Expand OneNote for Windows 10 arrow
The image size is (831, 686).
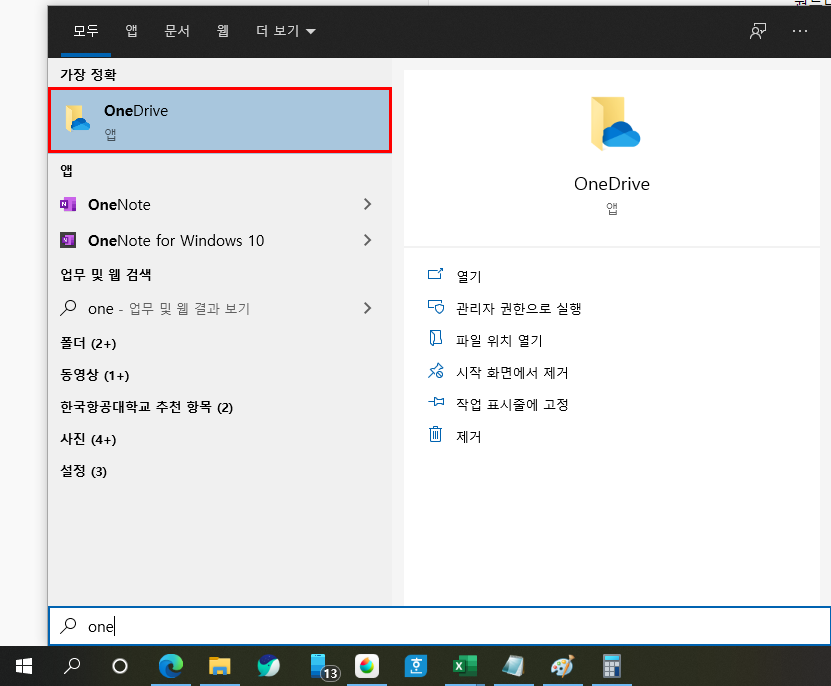pos(367,240)
